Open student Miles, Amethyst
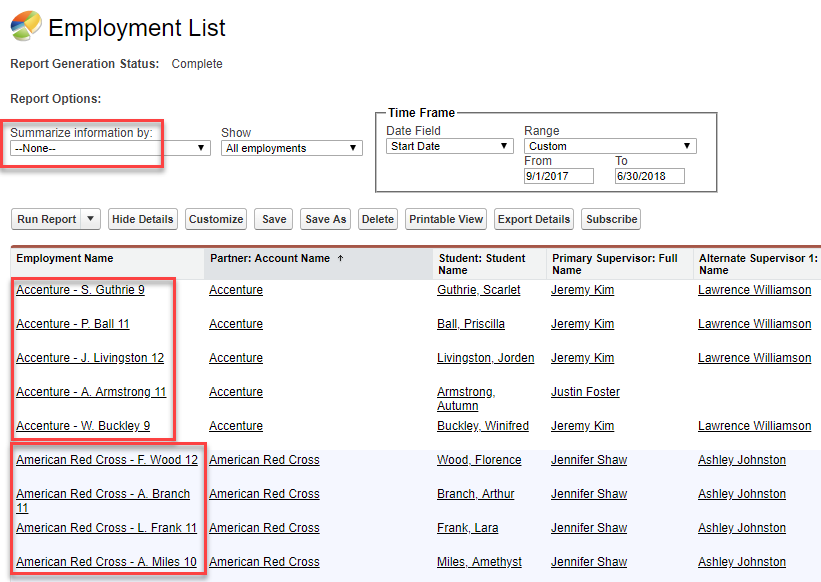821x582 pixels. [x=480, y=562]
